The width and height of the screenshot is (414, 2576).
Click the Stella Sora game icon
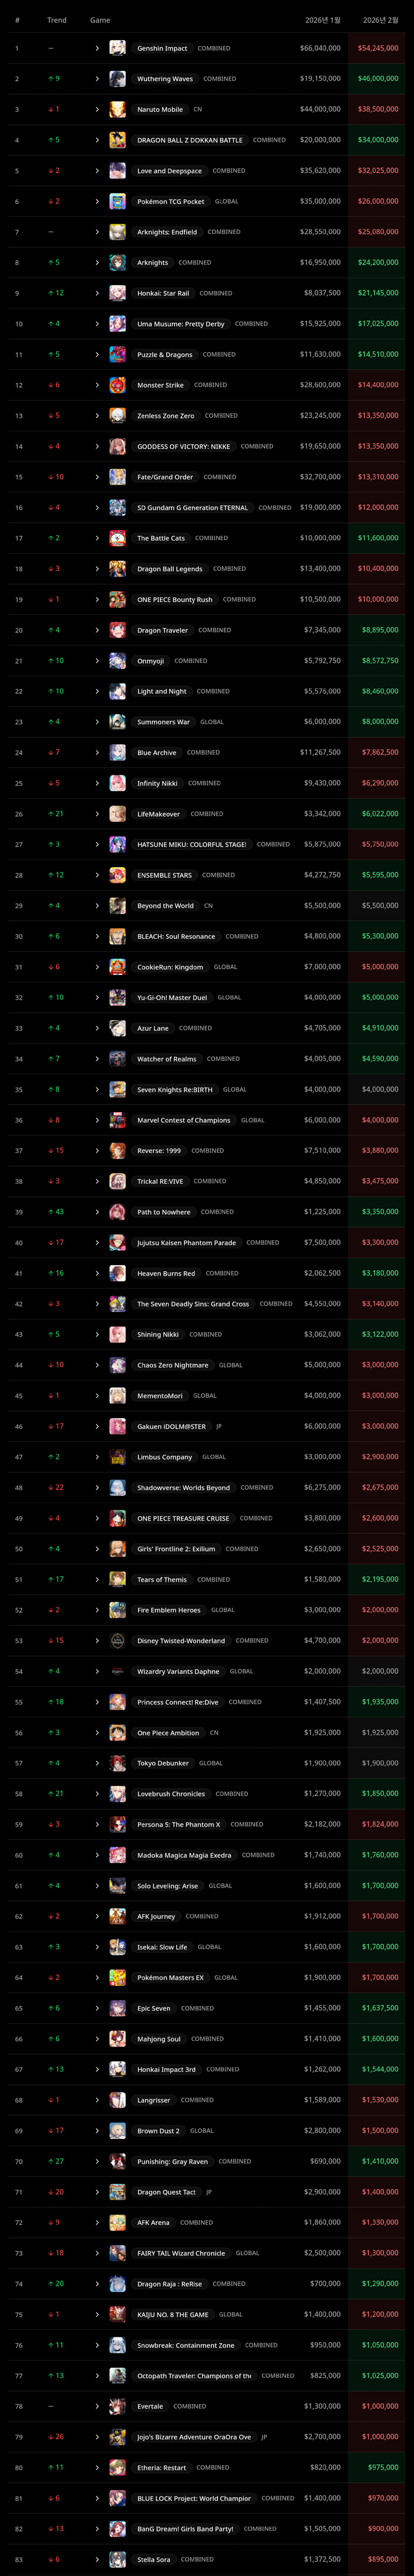117,2559
